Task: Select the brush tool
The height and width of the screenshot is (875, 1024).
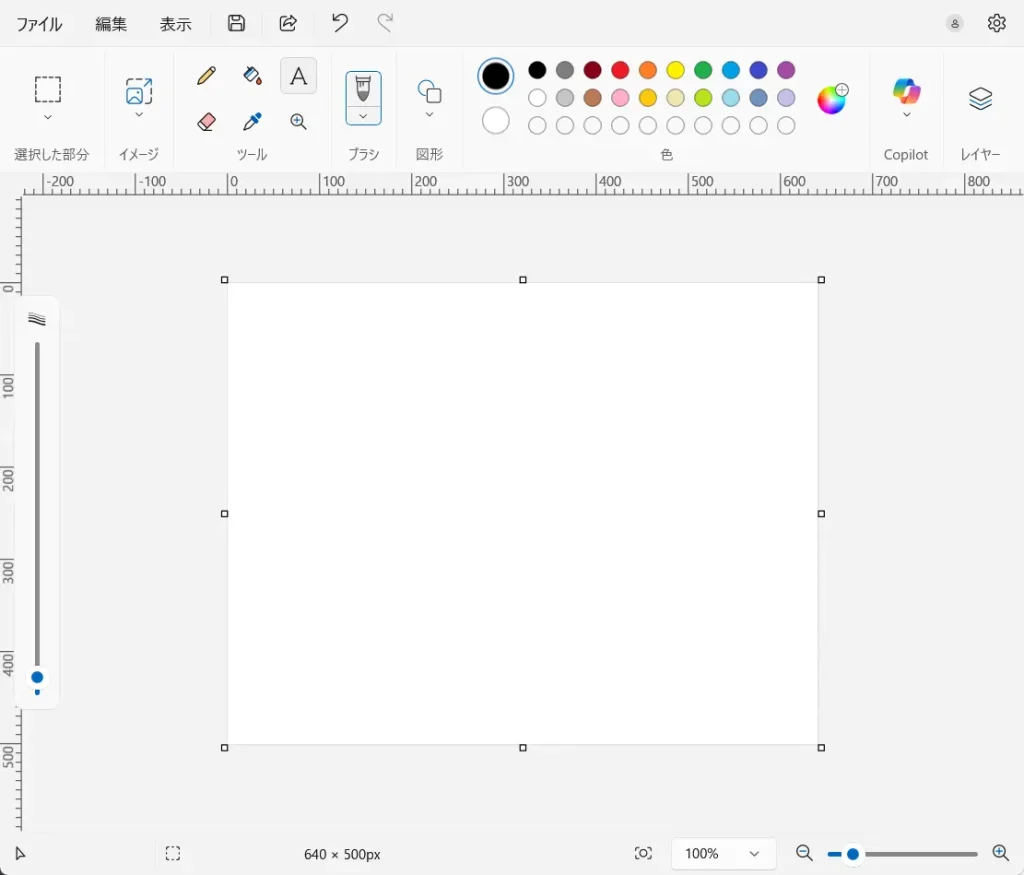Action: pos(363,89)
